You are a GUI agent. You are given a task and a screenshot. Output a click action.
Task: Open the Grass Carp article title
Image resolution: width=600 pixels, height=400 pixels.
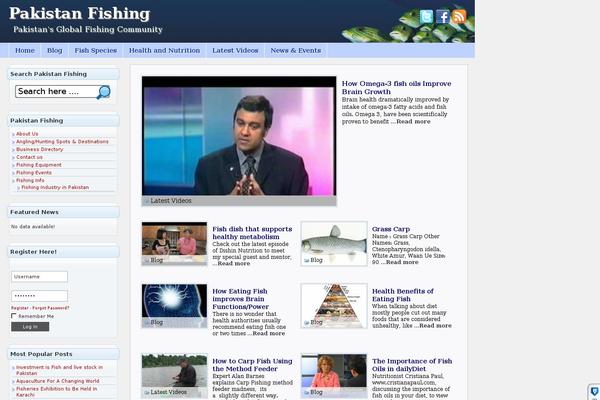tap(391, 229)
